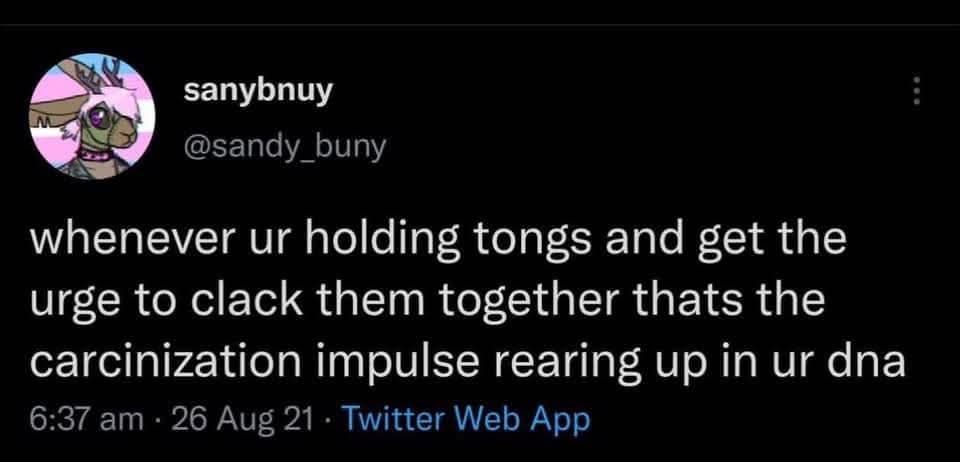The width and height of the screenshot is (960, 462).
Task: Open the sanybnuy display name link
Action: tap(259, 91)
